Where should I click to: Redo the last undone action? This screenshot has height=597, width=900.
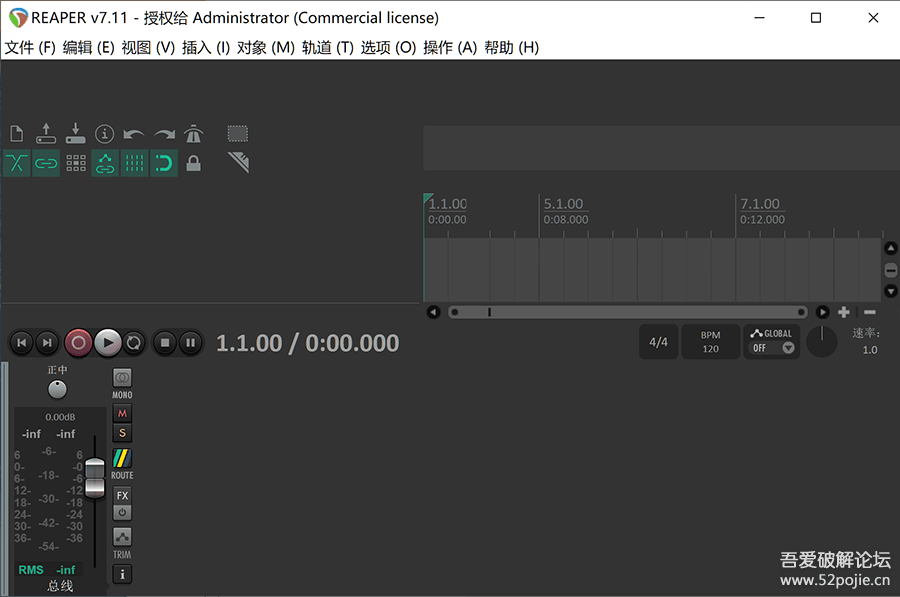[165, 134]
